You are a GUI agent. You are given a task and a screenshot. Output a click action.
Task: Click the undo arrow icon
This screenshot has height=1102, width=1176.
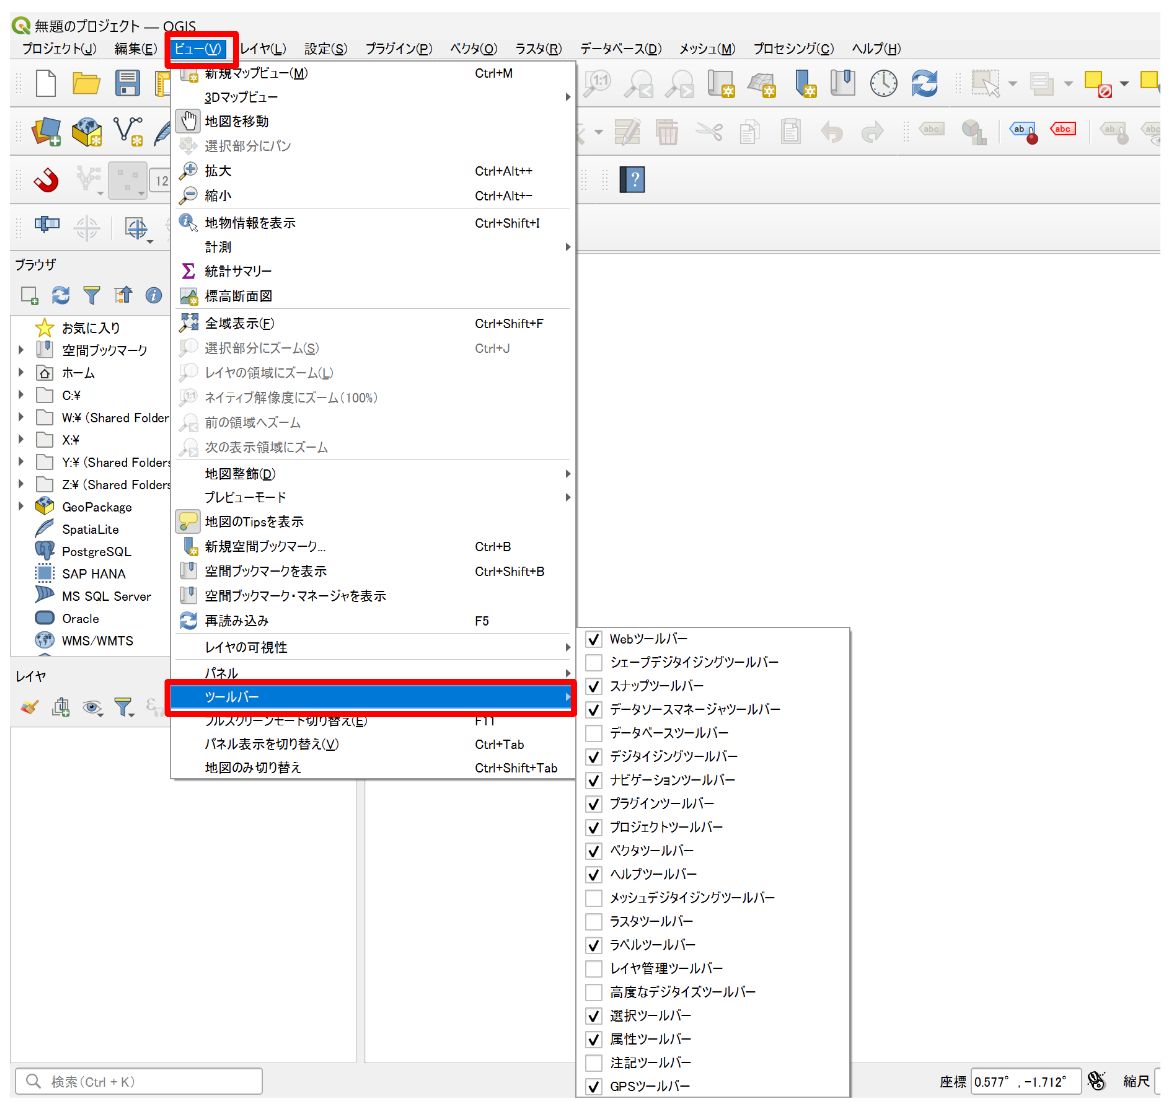click(x=831, y=133)
